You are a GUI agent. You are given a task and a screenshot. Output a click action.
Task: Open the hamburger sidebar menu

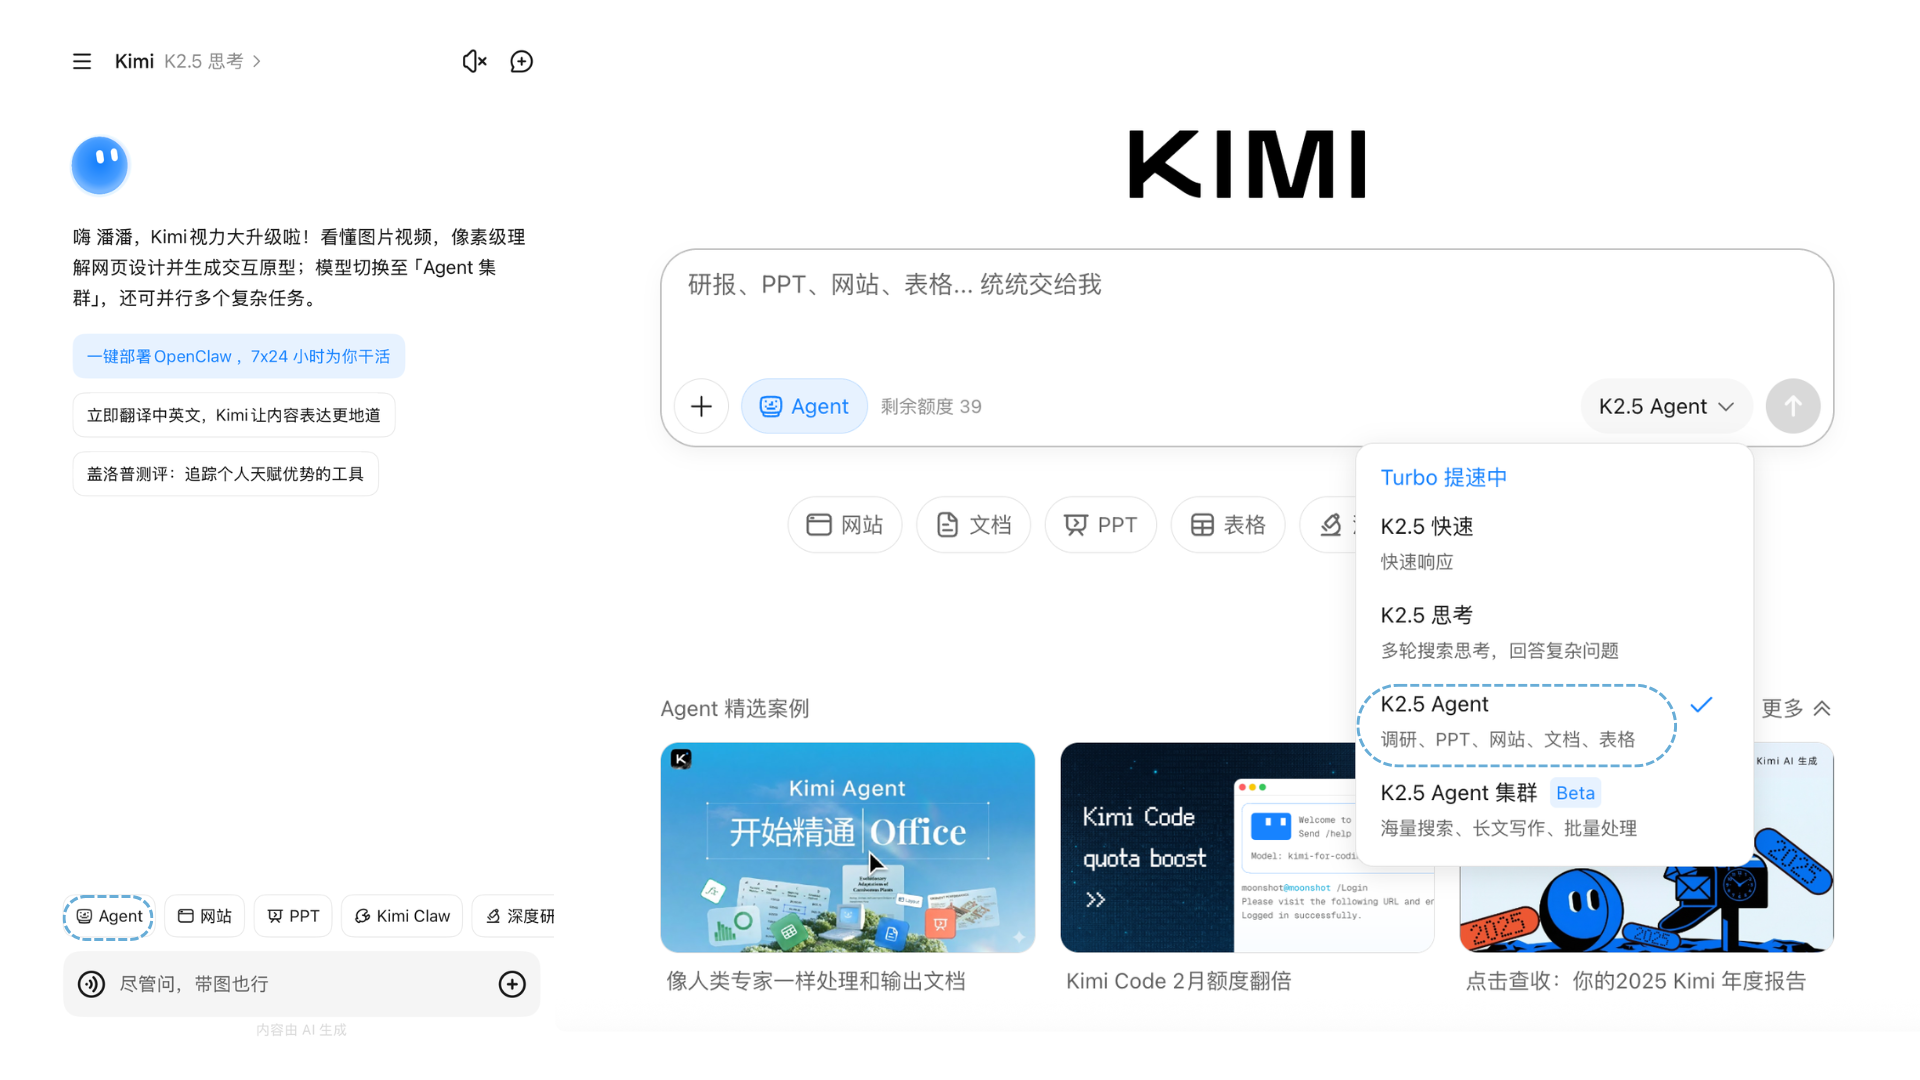click(82, 61)
